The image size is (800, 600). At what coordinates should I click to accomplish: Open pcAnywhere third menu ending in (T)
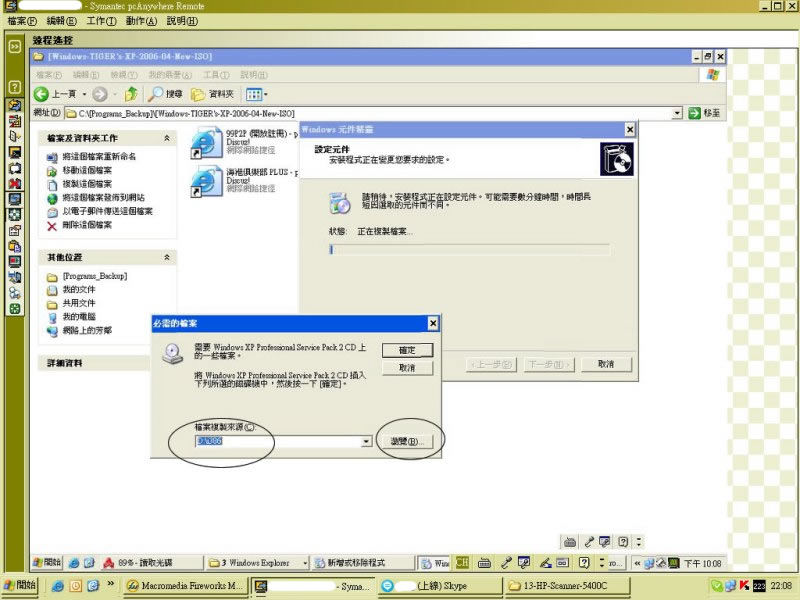tap(101, 21)
